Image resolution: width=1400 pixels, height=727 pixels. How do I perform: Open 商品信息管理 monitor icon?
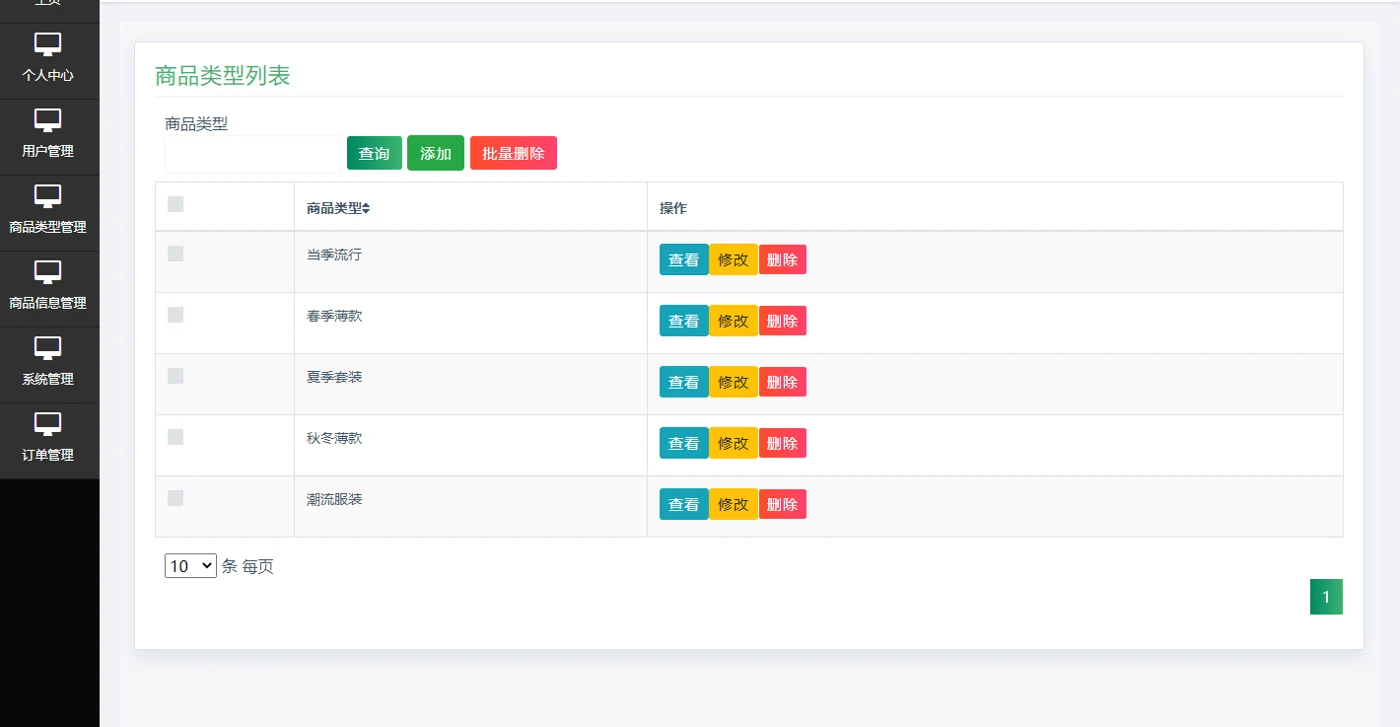[x=48, y=272]
